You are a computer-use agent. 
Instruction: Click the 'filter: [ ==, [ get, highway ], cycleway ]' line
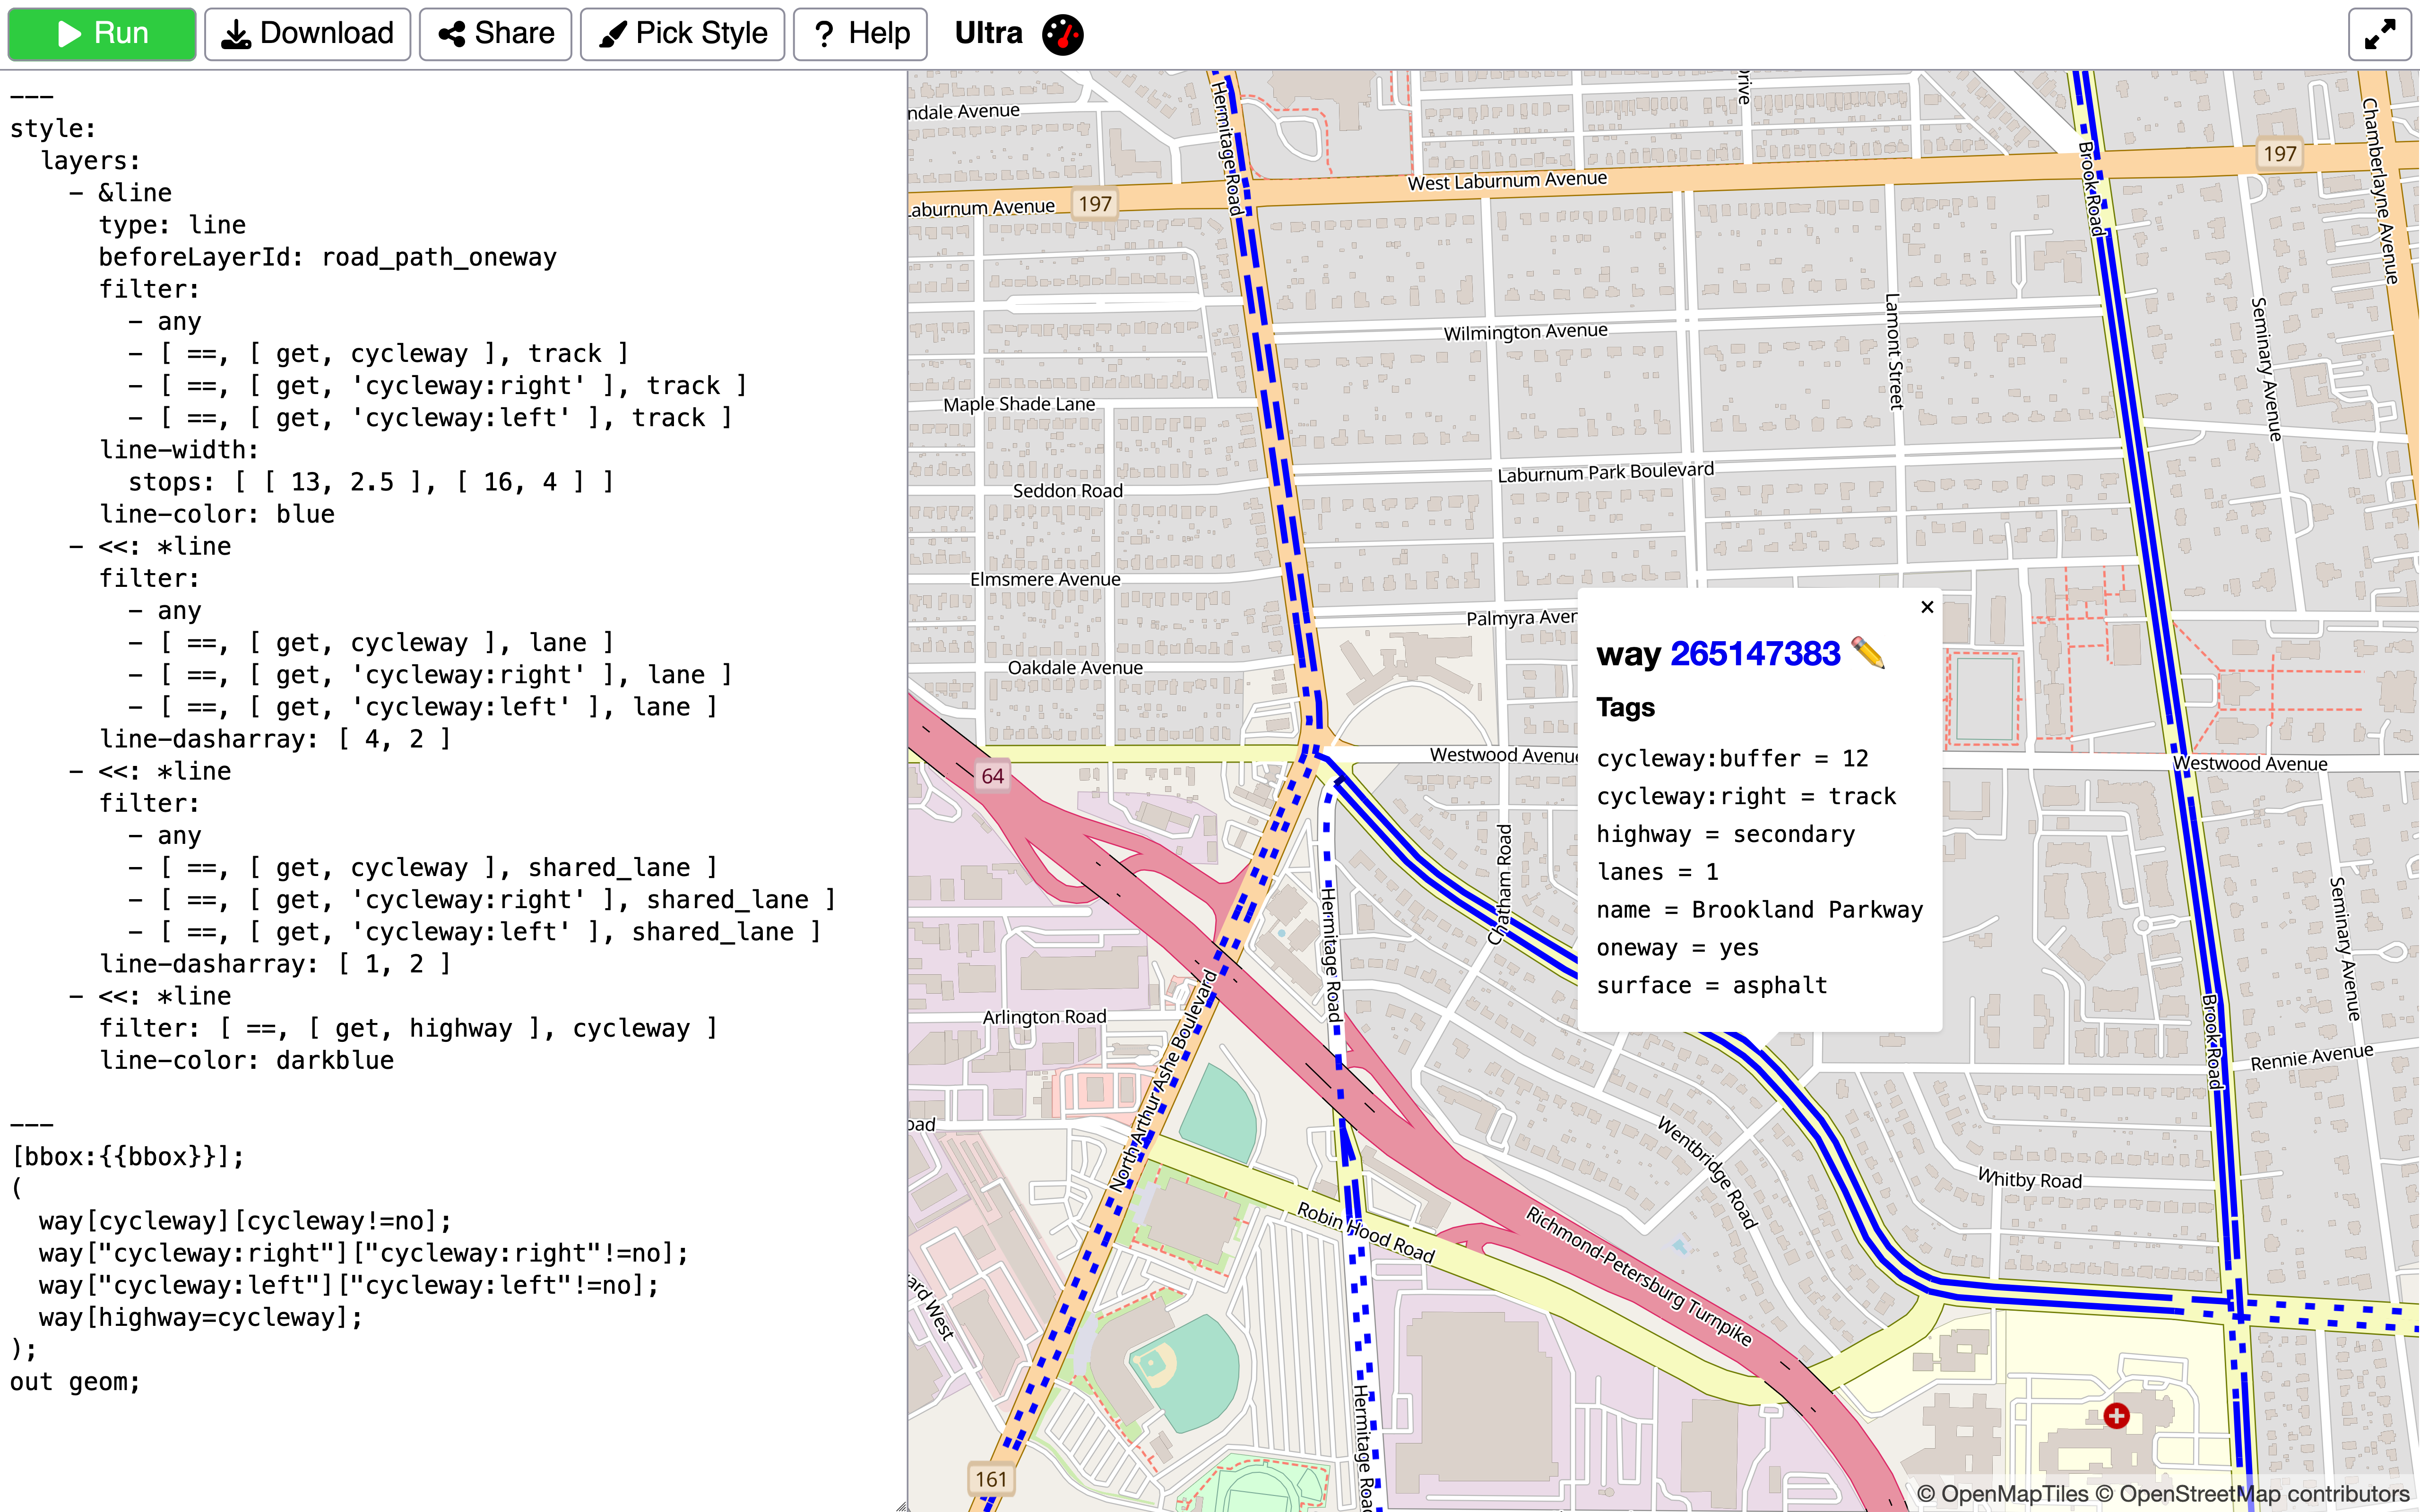[x=408, y=1028]
